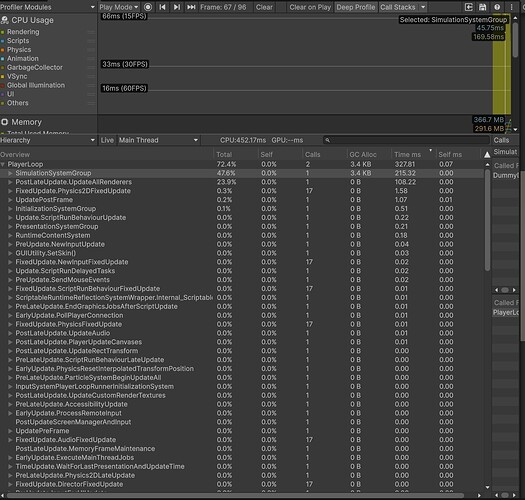
Task: Sort by the Self column header
Action: (x=280, y=154)
